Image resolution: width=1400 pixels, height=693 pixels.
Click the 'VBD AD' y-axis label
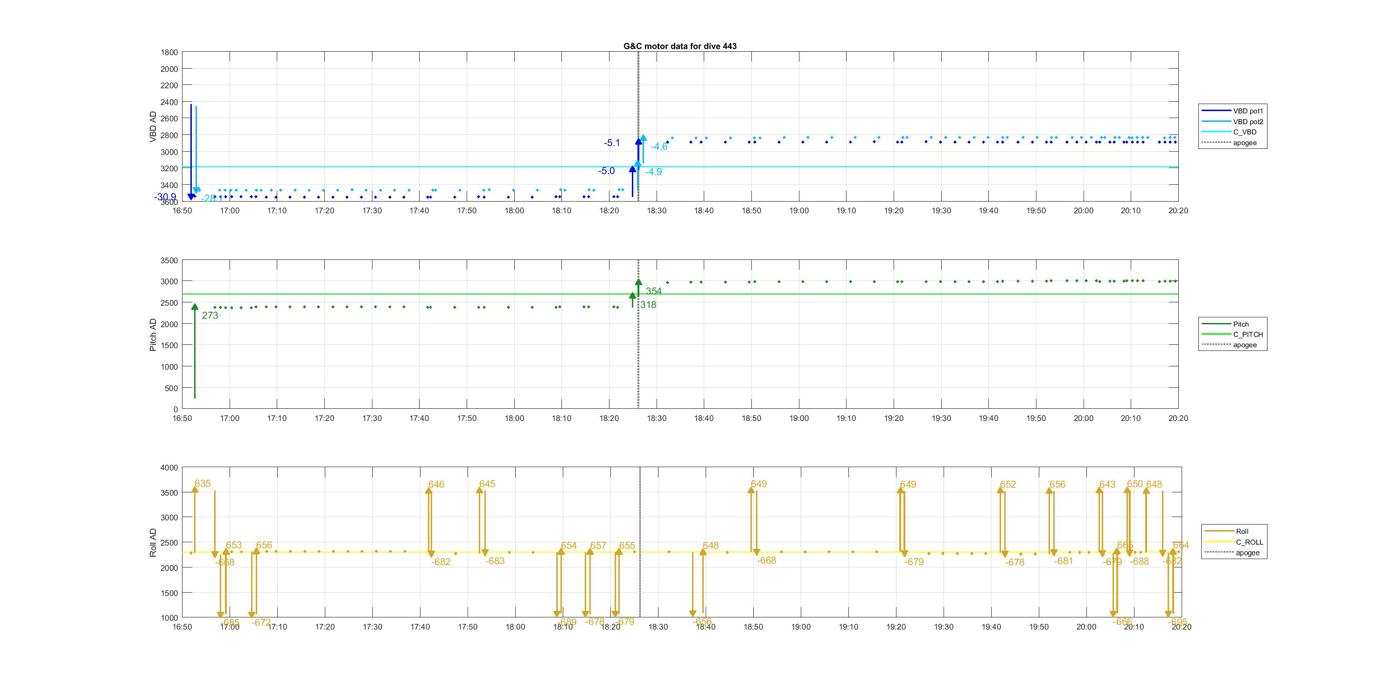(154, 126)
